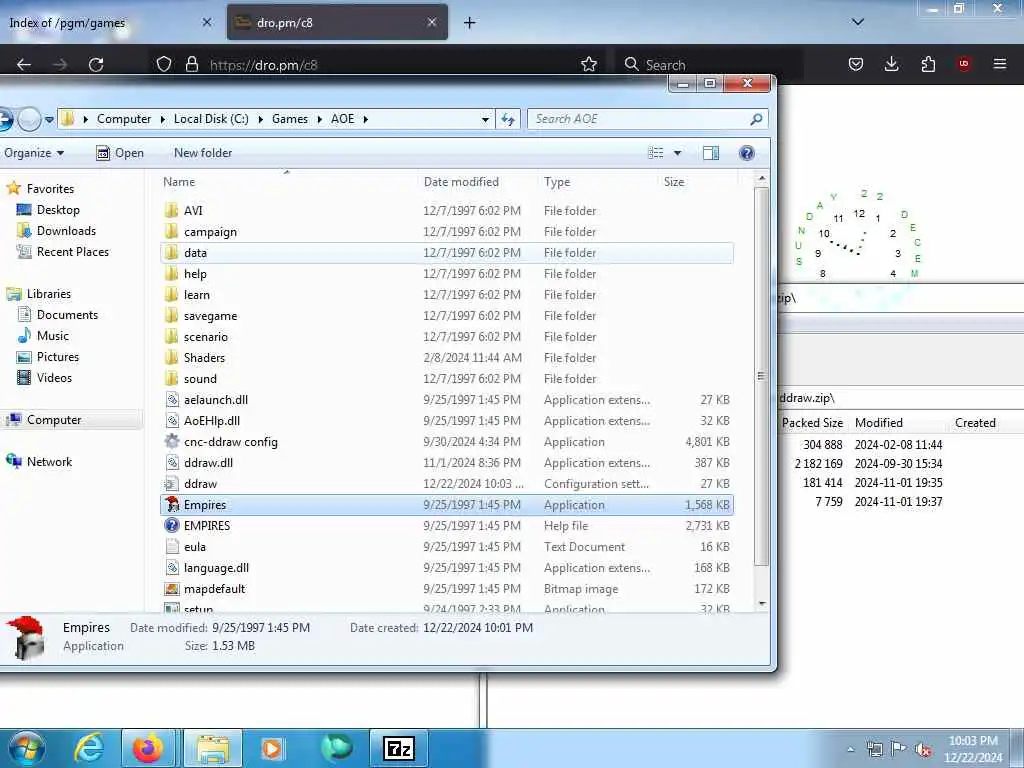Select the cnc-ddraw config gear icon
The image size is (1024, 768).
point(172,441)
